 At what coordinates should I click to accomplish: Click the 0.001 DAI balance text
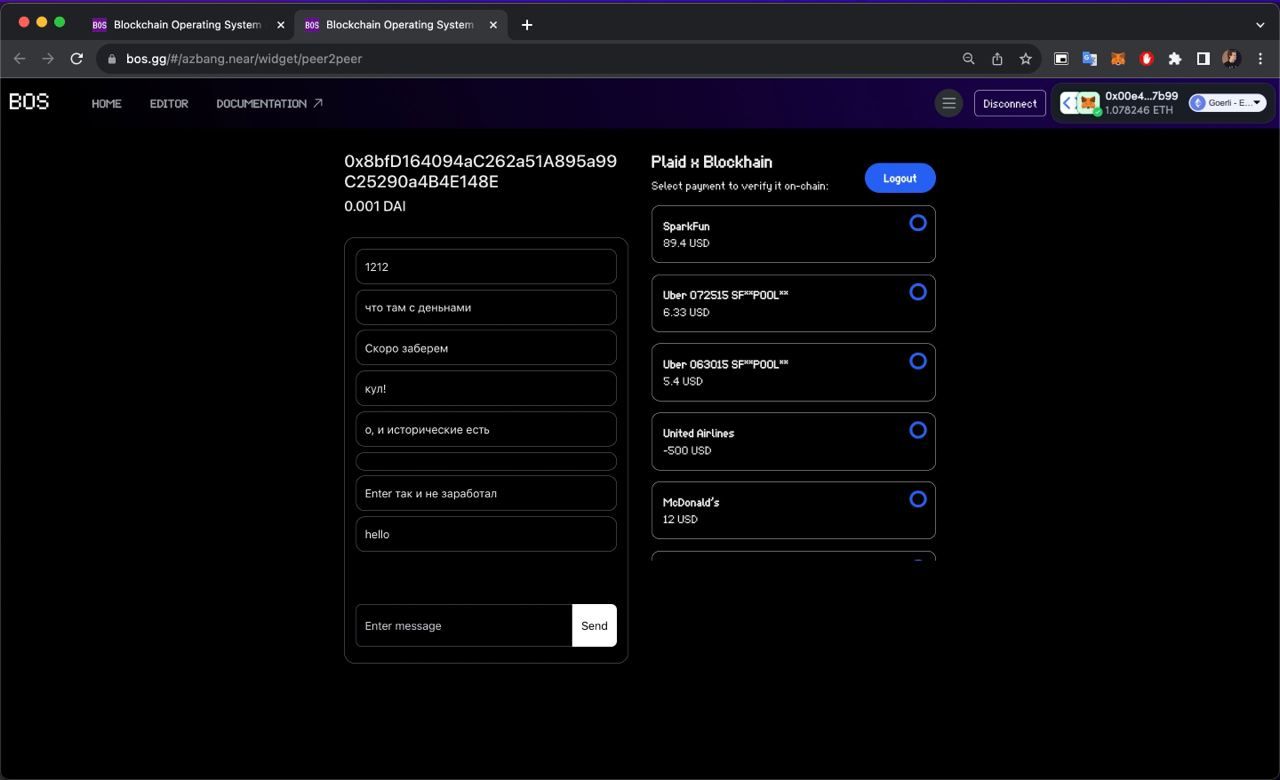375,206
